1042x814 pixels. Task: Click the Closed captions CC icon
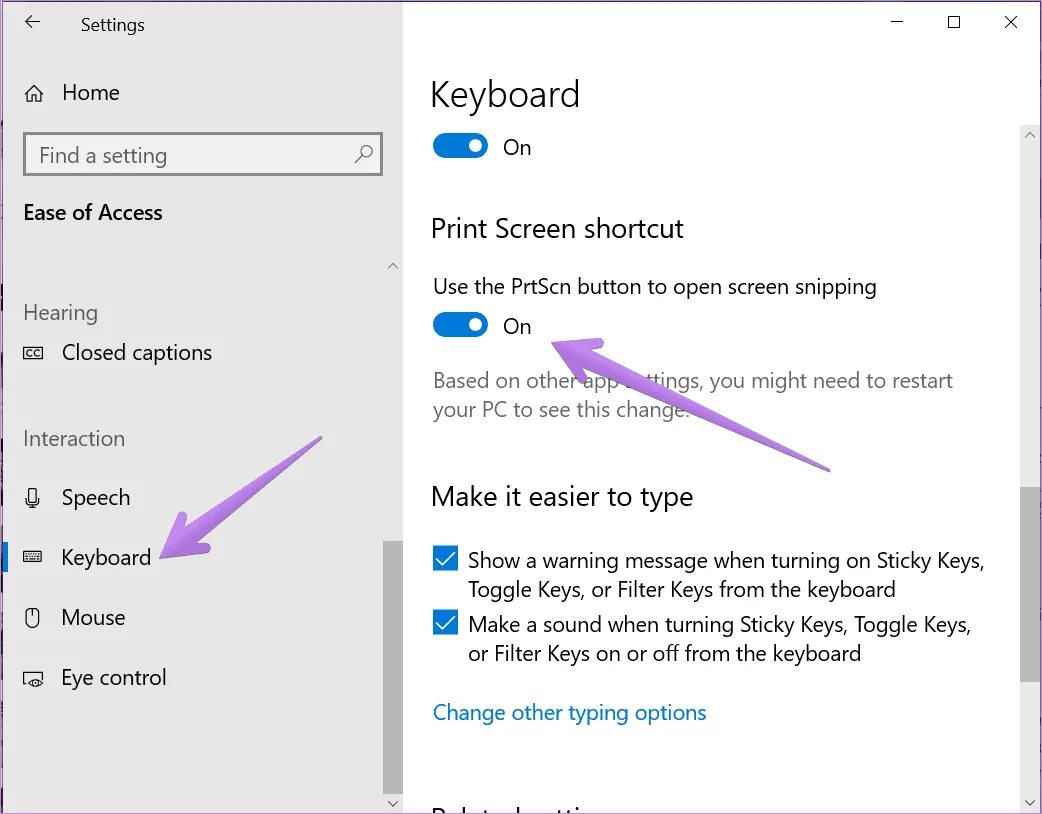[x=34, y=353]
